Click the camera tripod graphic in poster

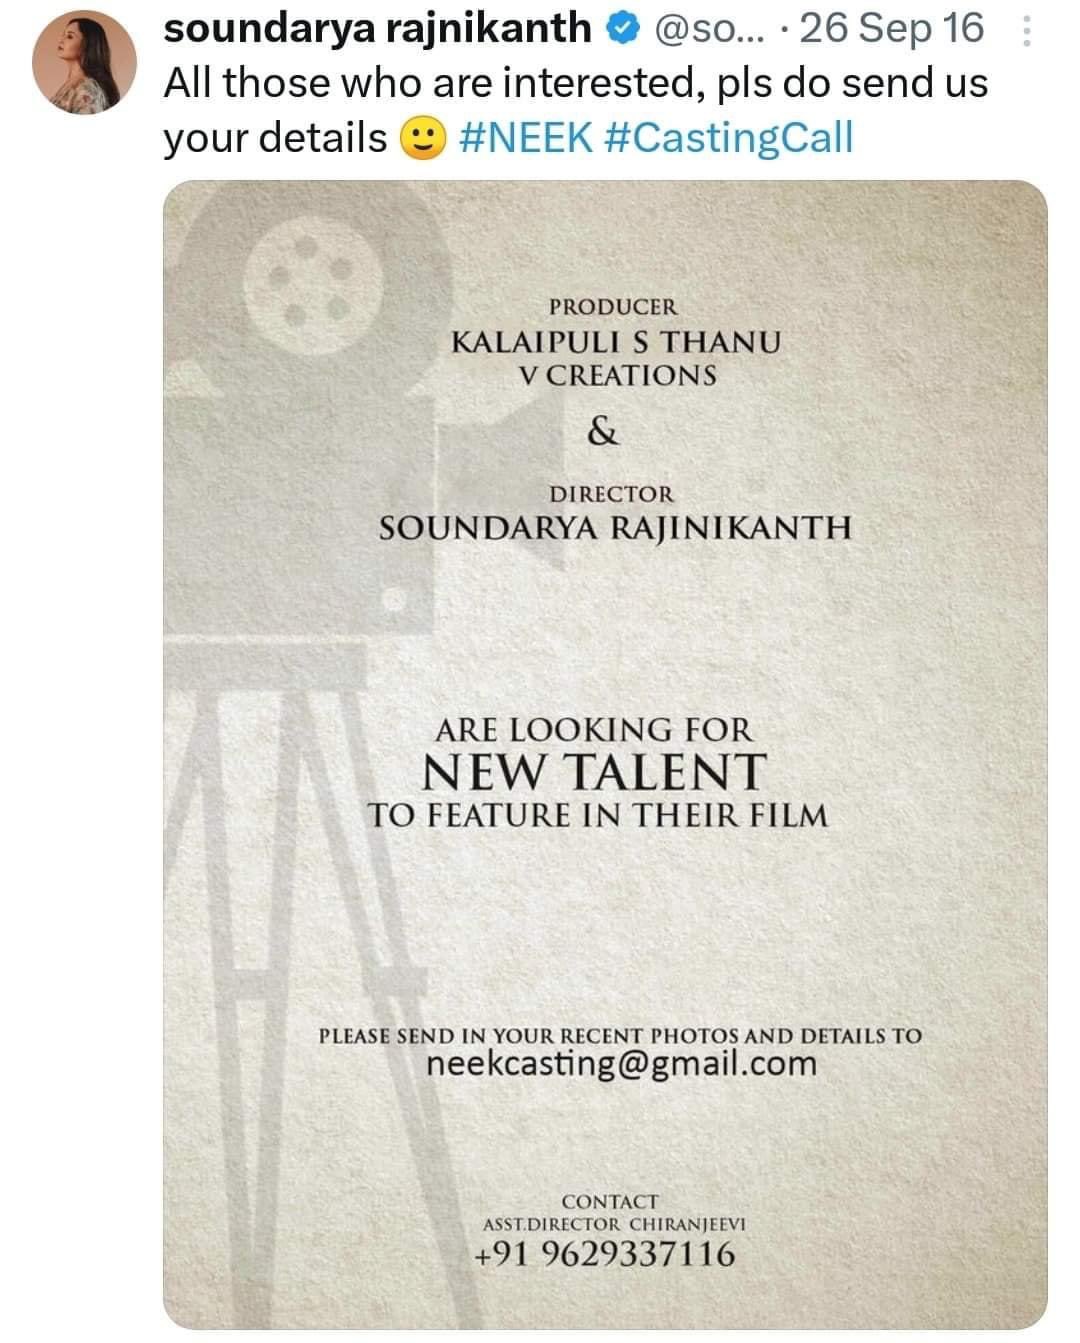[290, 900]
